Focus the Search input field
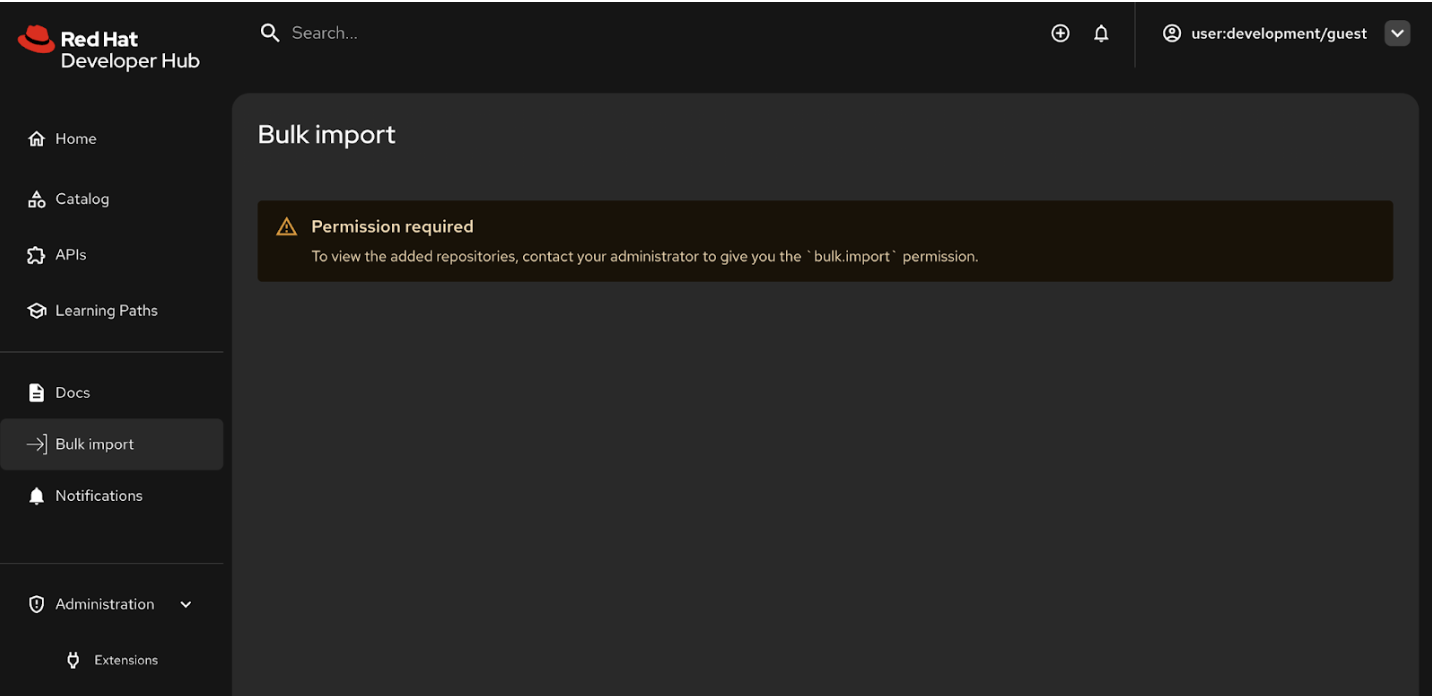Image resolution: width=1432 pixels, height=696 pixels. [650, 33]
